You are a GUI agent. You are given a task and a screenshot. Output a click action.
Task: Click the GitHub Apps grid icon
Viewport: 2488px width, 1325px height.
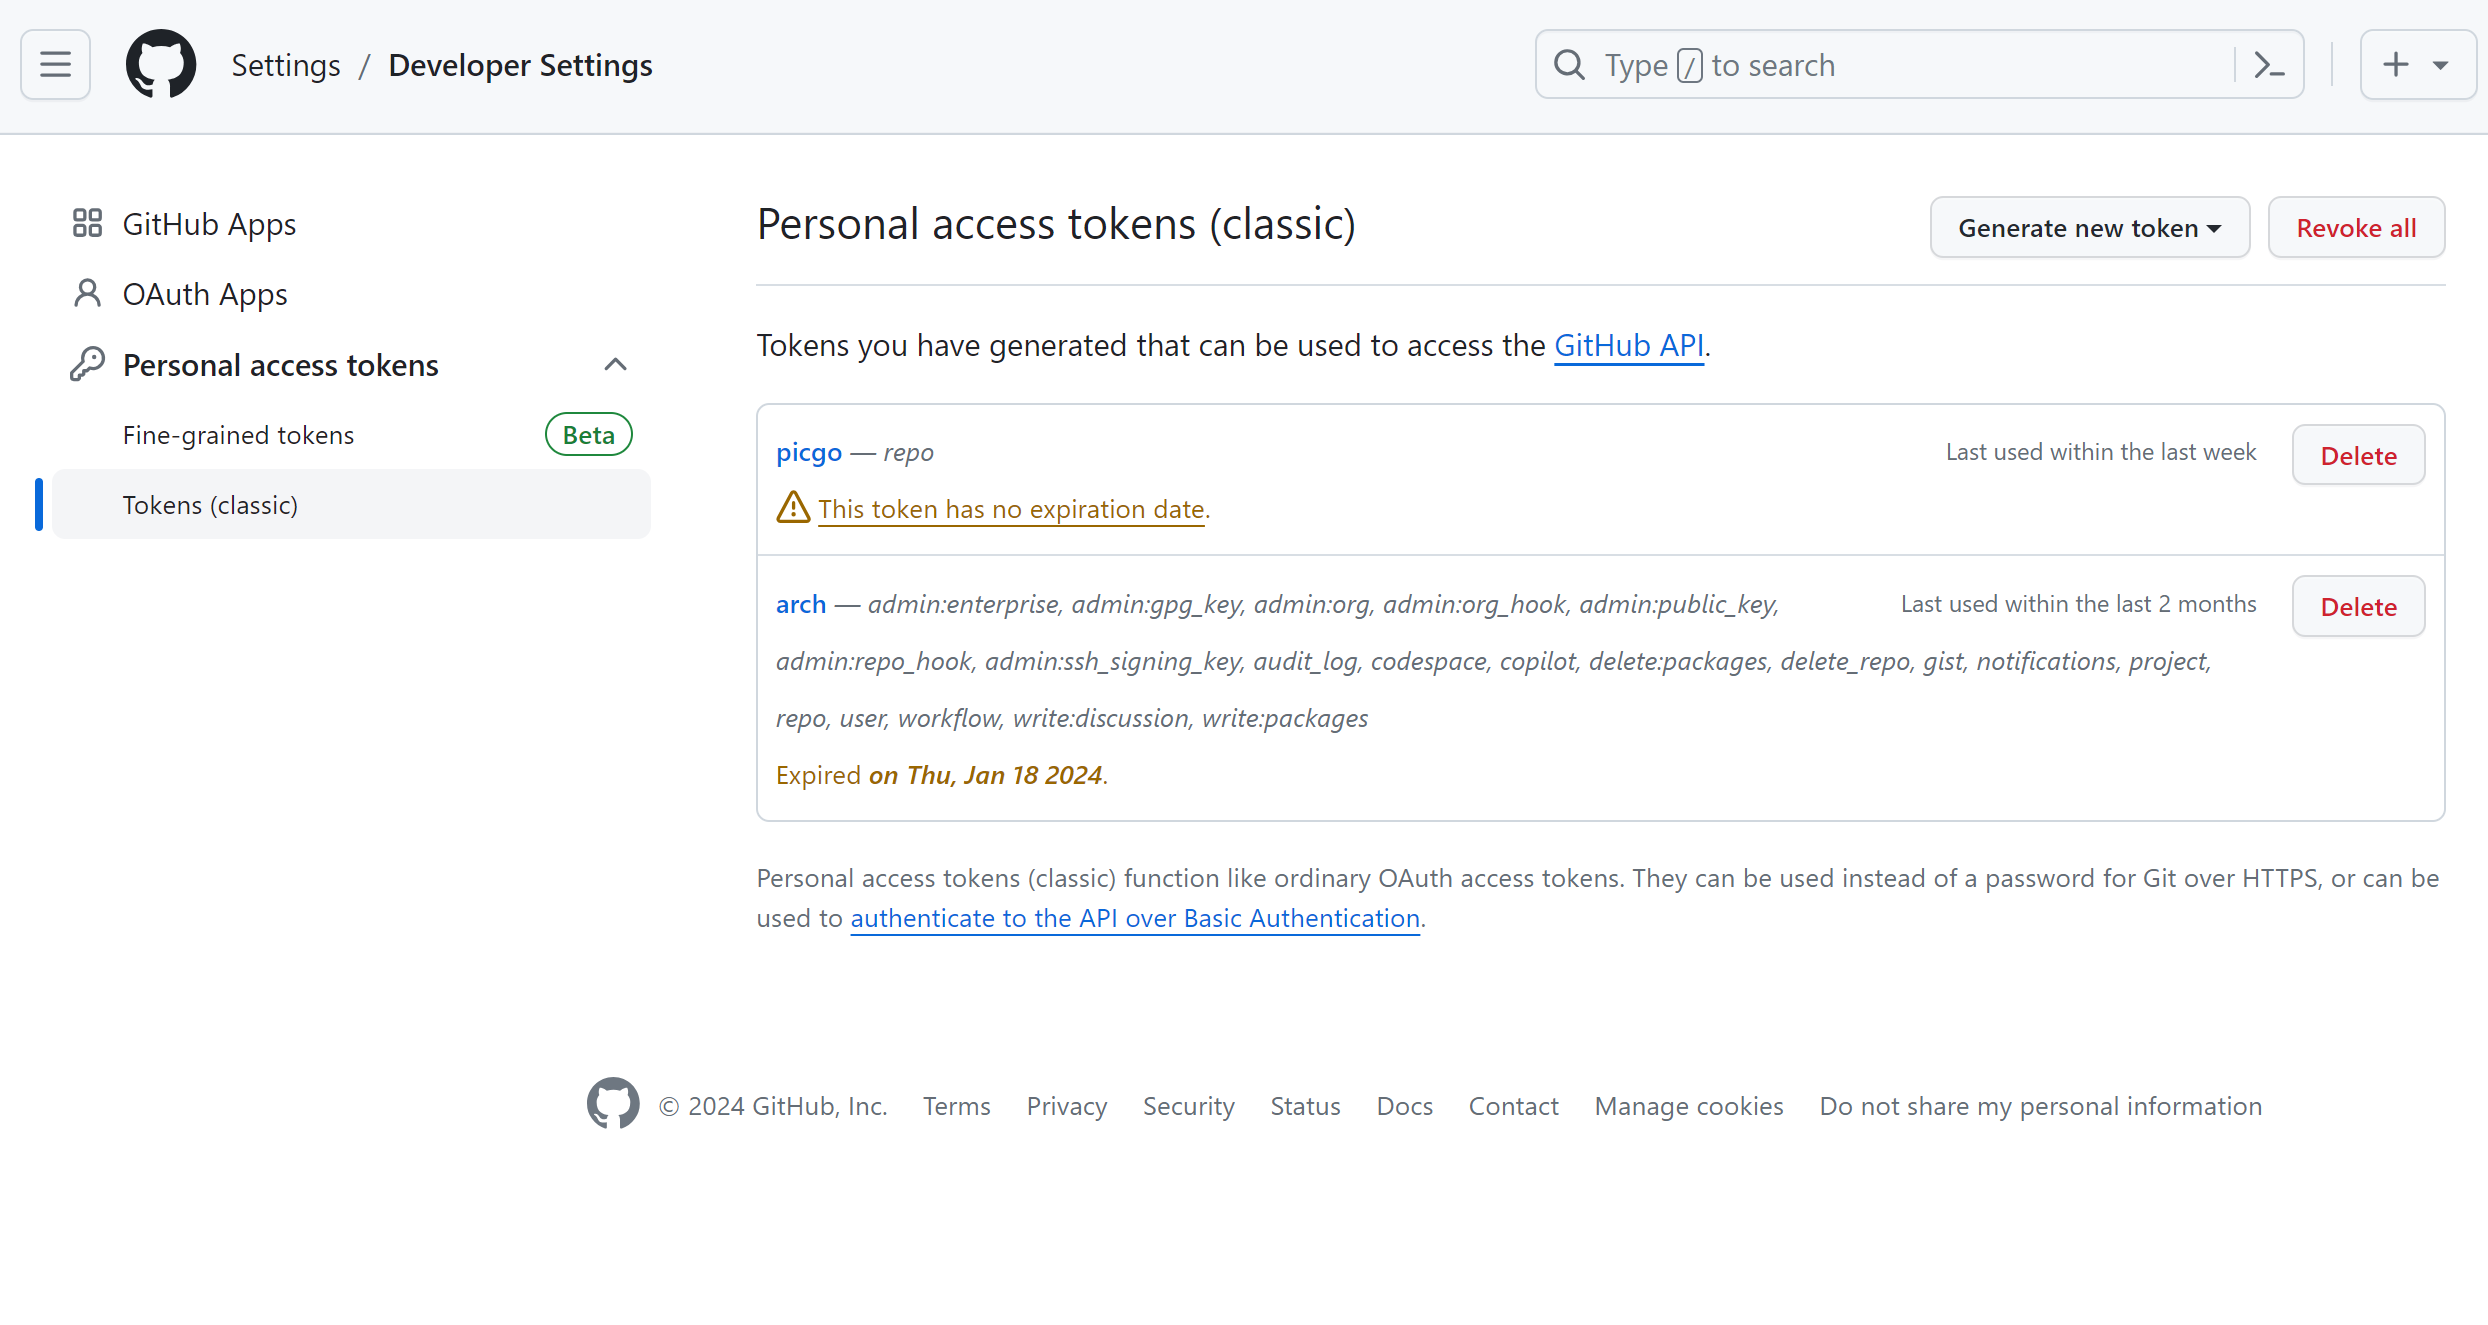(x=87, y=223)
